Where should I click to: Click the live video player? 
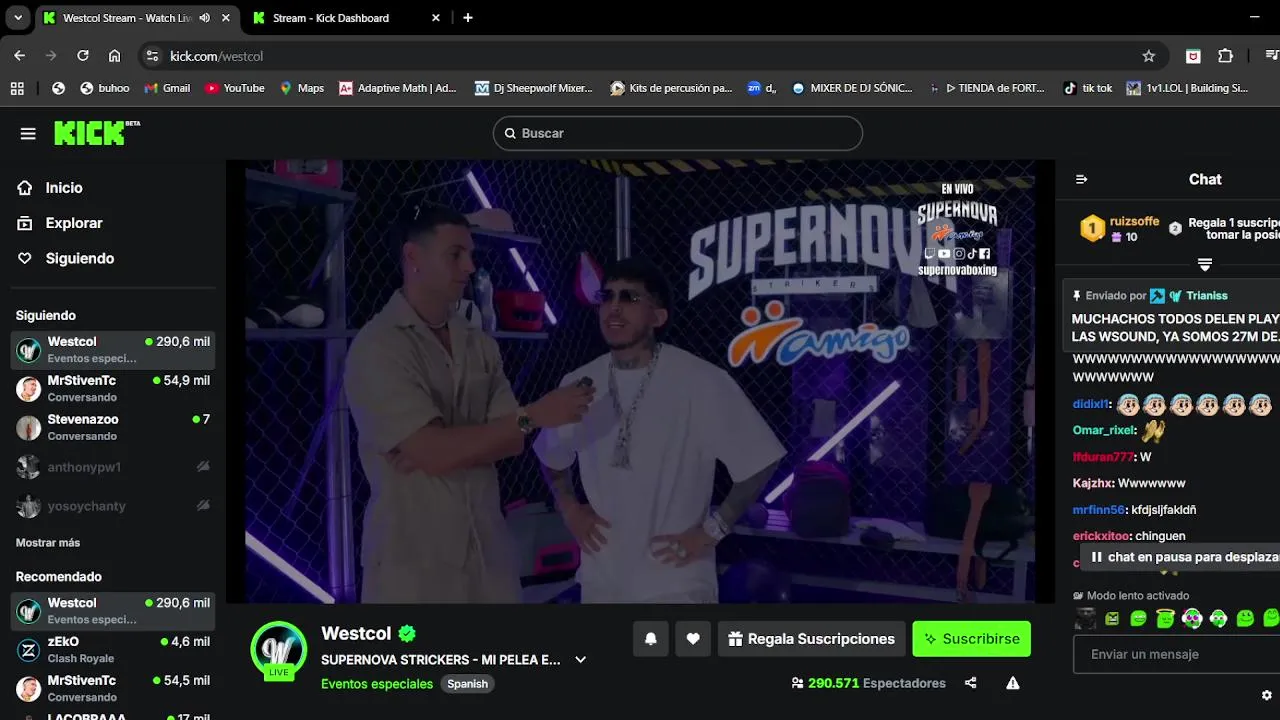640,382
